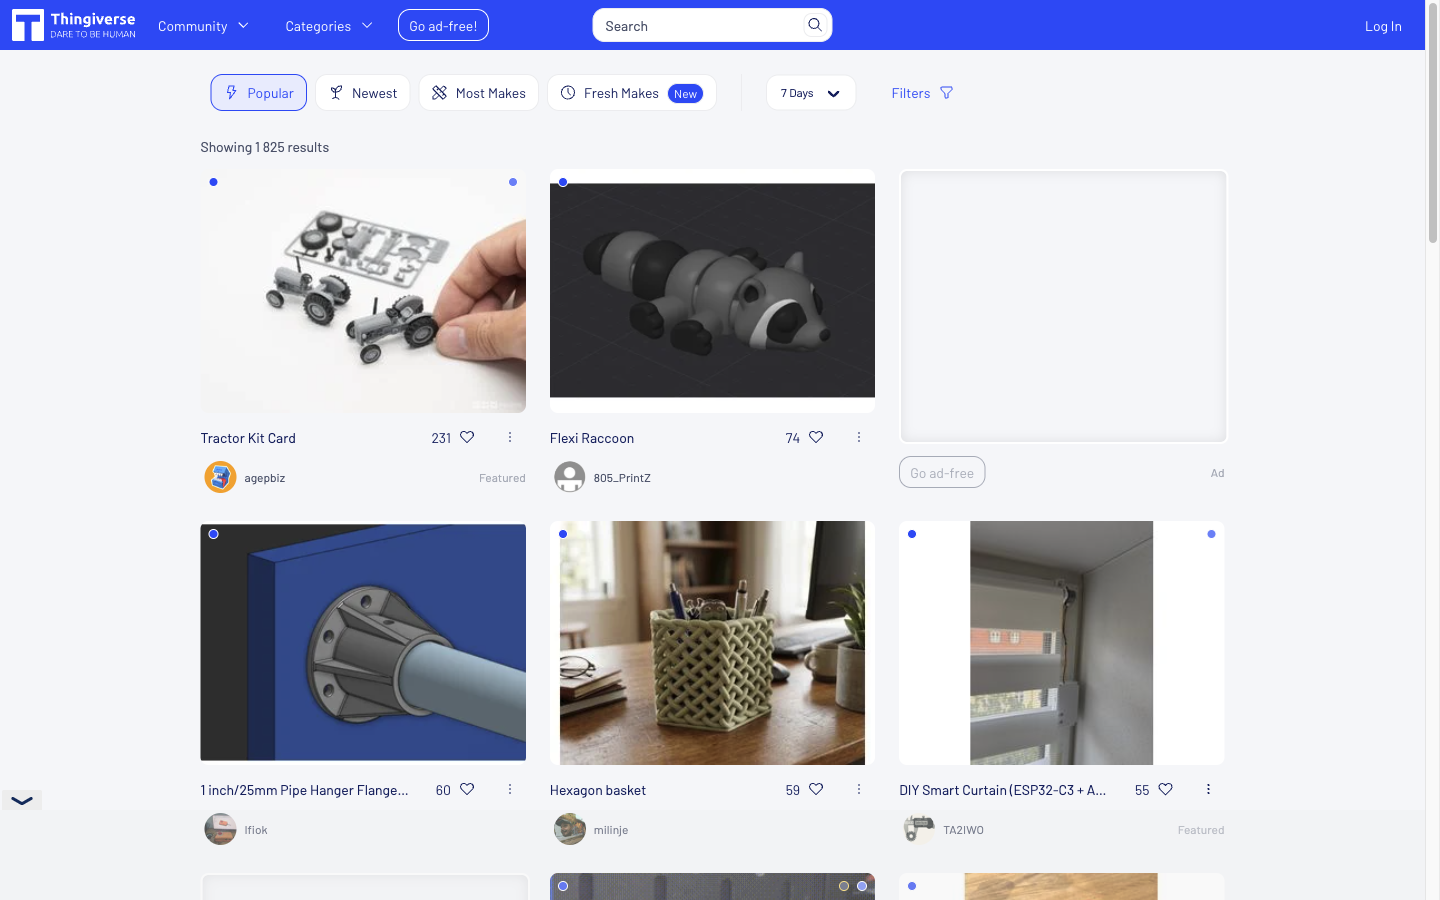Open more options for Pipe Hanger Flange
The height and width of the screenshot is (900, 1440).
point(510,789)
